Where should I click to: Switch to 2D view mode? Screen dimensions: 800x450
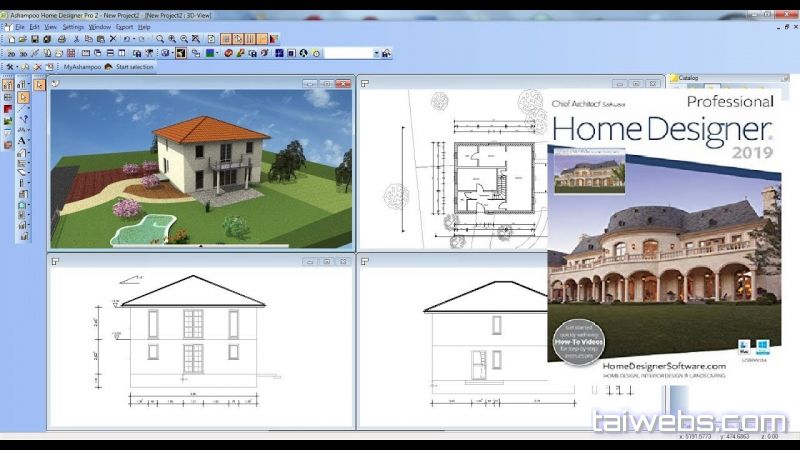click(11, 54)
